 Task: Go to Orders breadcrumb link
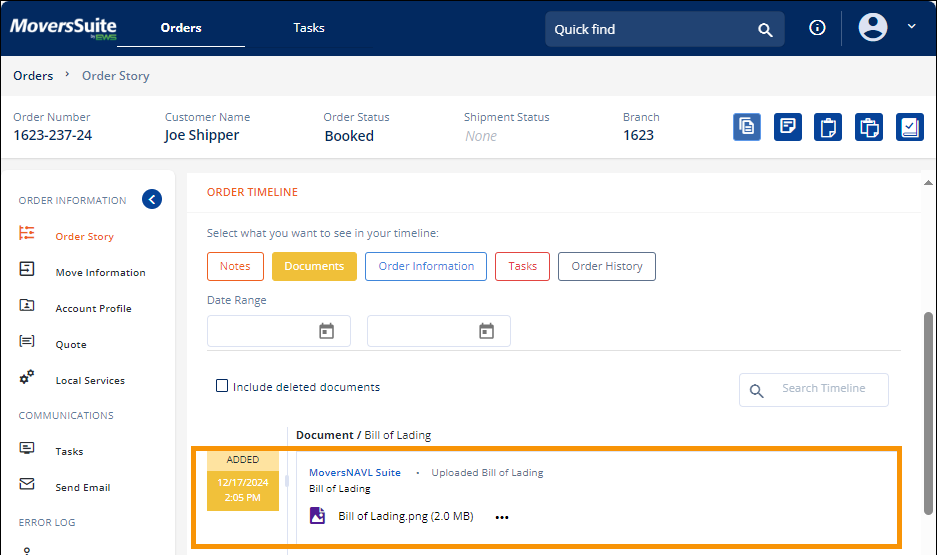point(33,76)
